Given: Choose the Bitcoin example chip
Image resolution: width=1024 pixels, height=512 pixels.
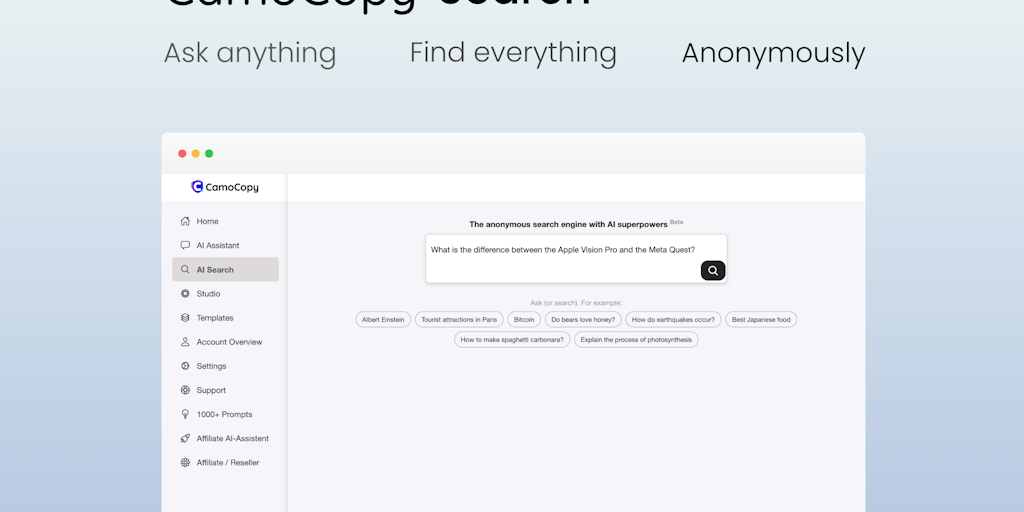Looking at the screenshot, I should point(524,320).
